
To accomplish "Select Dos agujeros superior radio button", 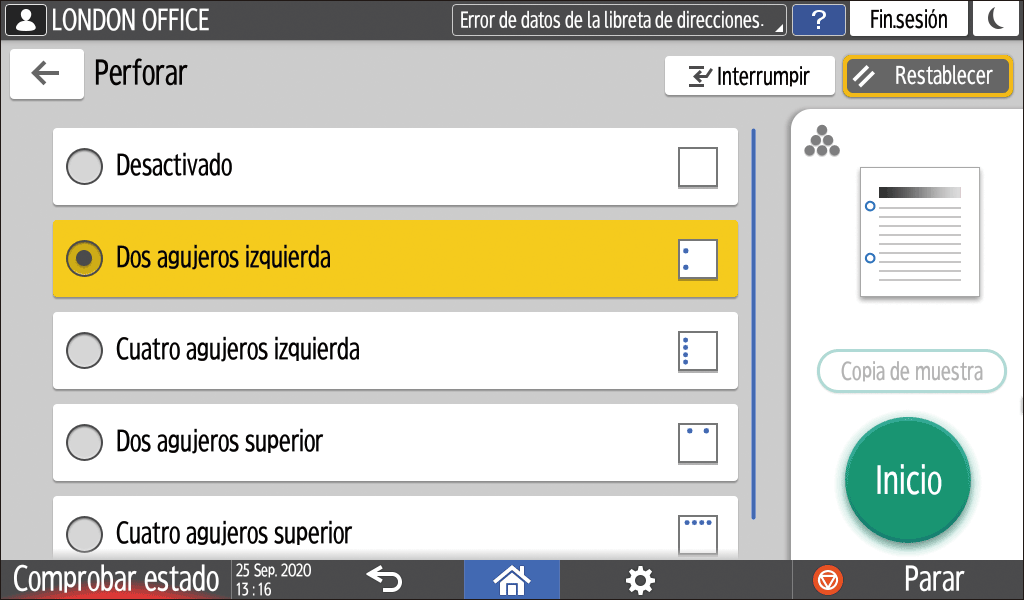I will point(85,442).
